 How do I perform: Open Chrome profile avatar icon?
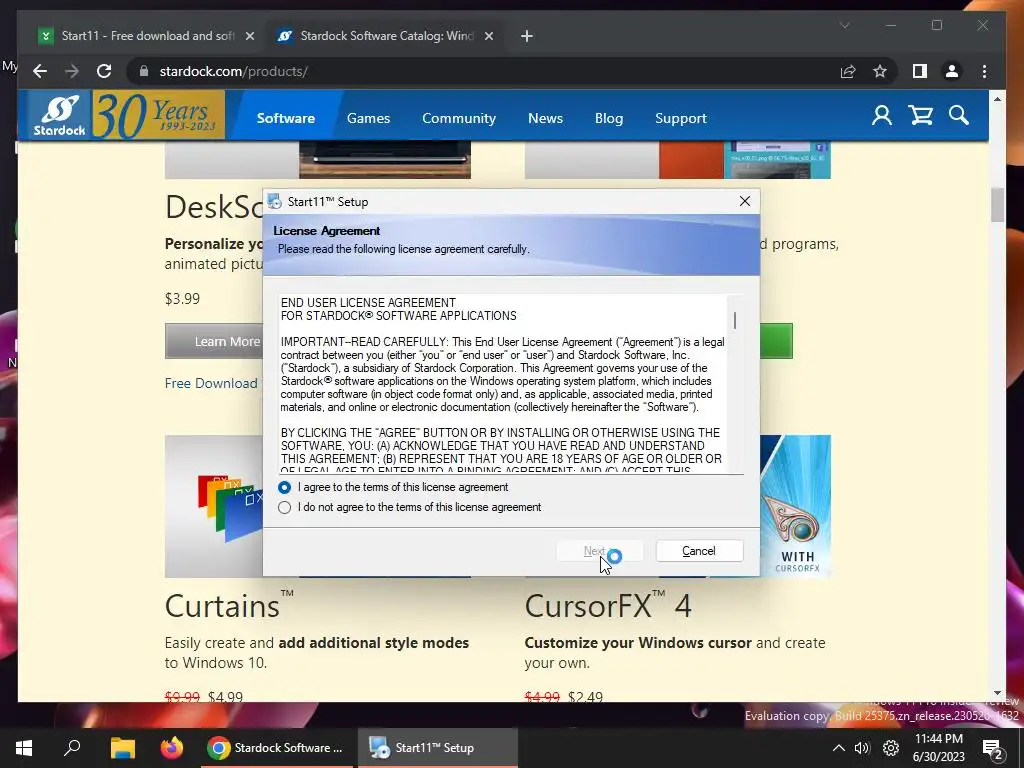[952, 71]
